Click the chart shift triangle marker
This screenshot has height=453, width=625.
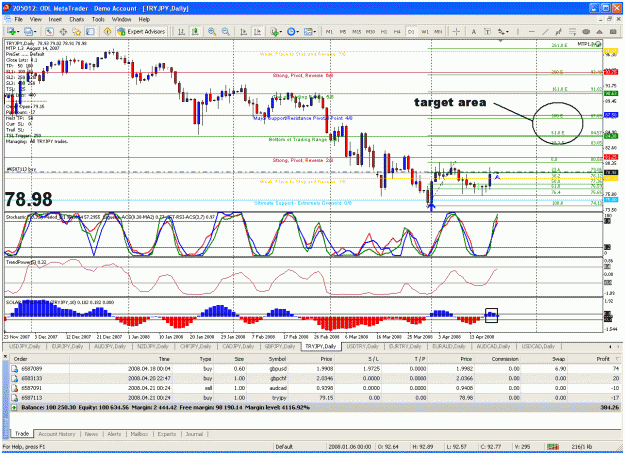pos(501,40)
